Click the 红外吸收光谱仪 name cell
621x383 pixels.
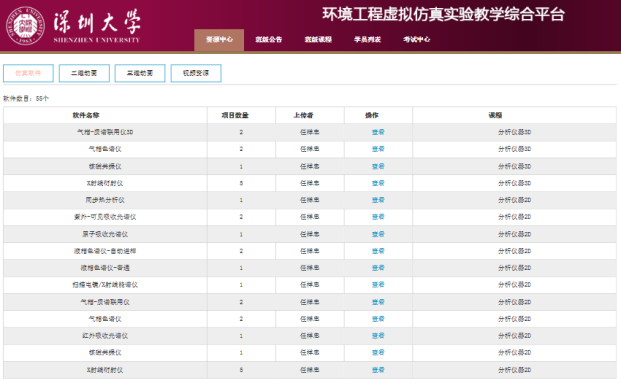[x=105, y=336]
